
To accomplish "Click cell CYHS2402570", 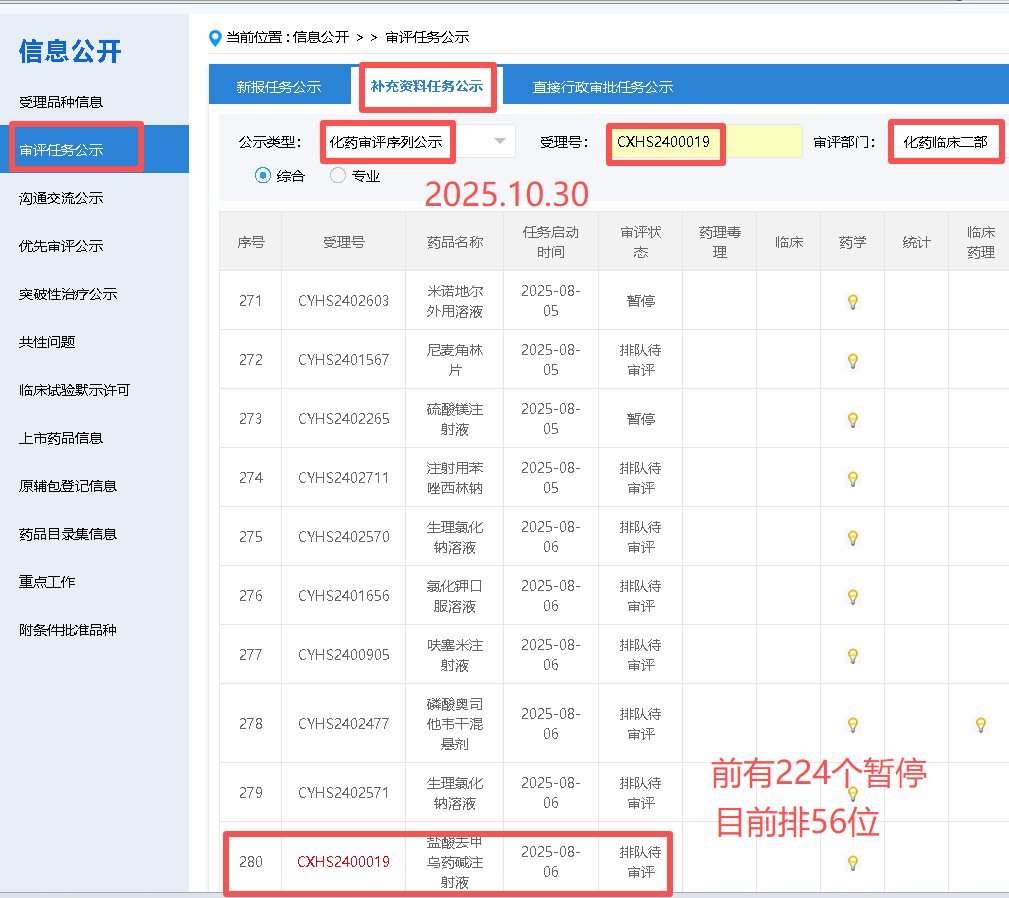I will tap(344, 536).
